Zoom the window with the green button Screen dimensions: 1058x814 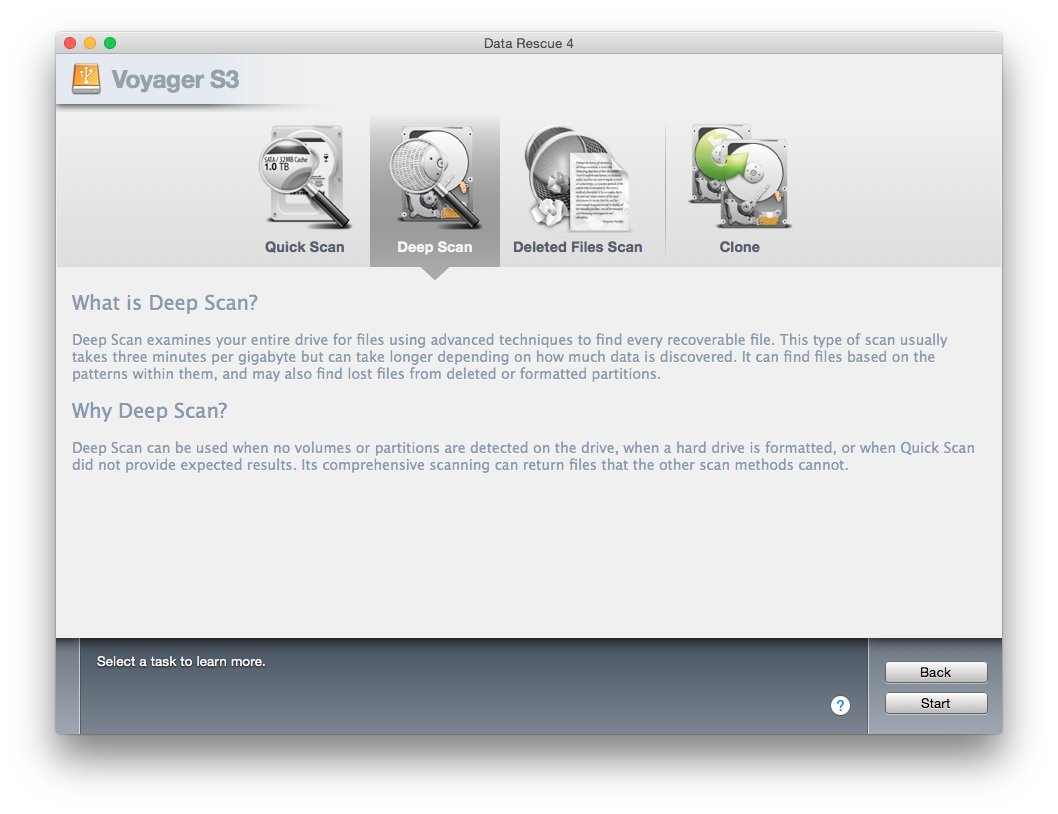tap(110, 43)
